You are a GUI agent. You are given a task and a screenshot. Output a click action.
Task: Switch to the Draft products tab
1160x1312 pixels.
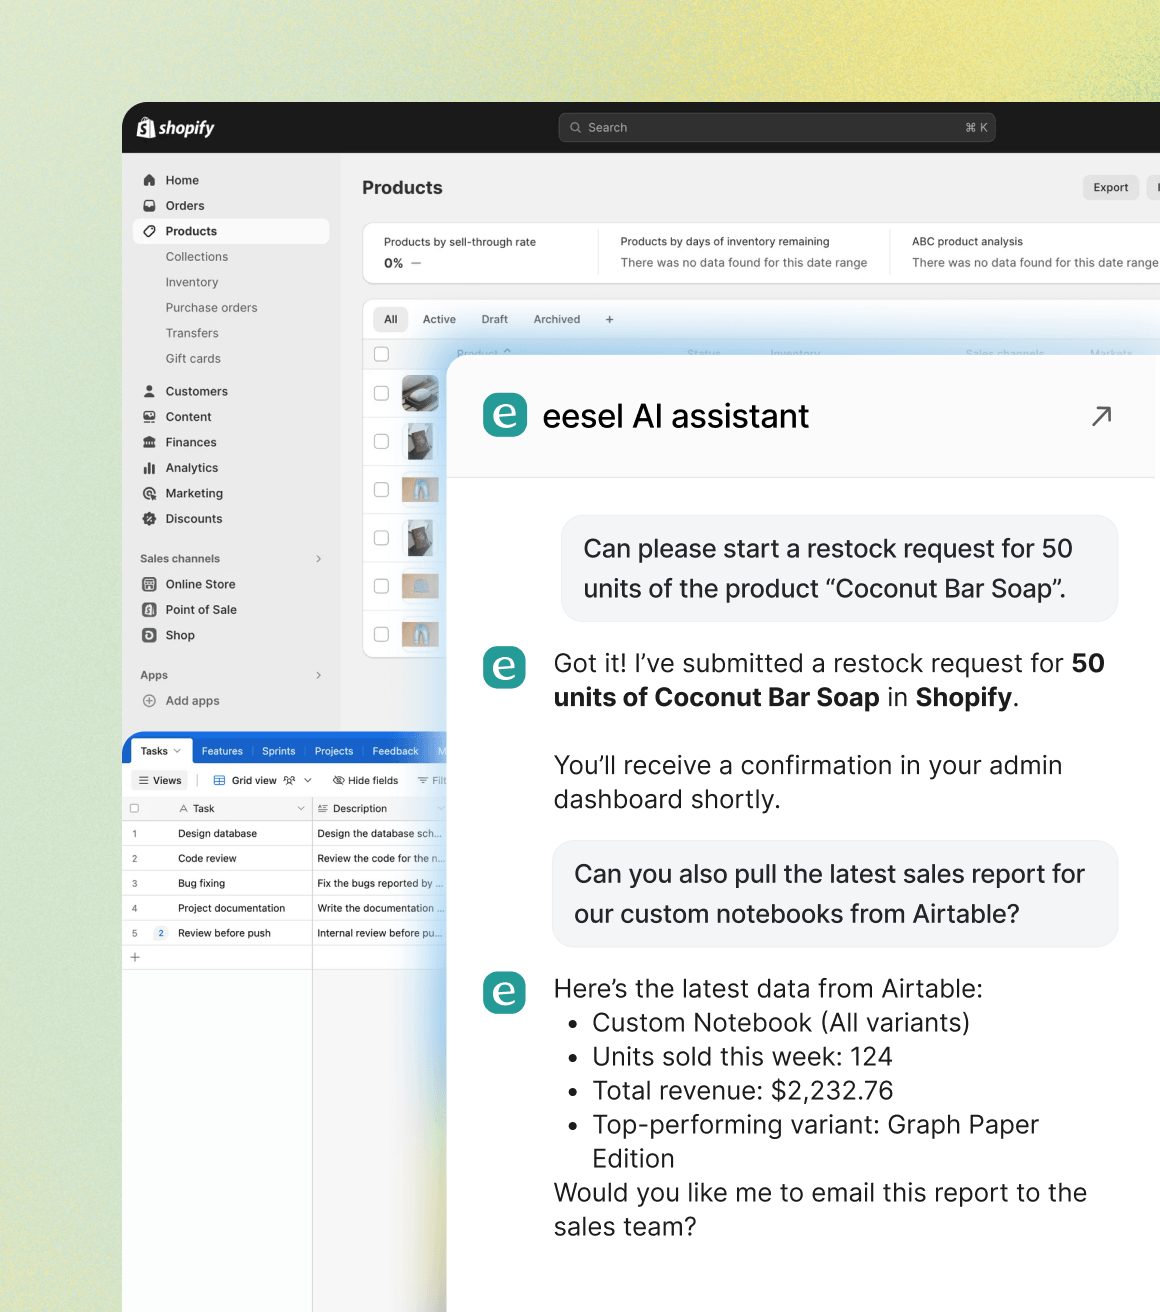tap(494, 320)
